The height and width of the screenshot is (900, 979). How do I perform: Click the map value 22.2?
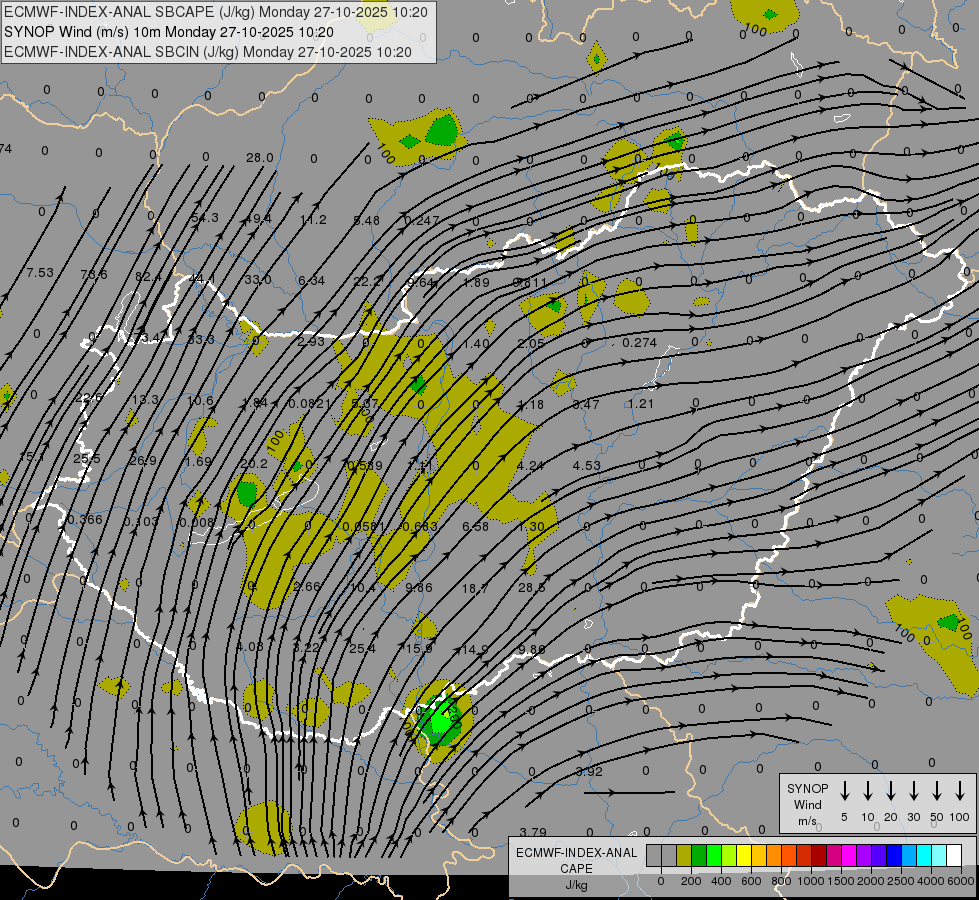(x=367, y=282)
